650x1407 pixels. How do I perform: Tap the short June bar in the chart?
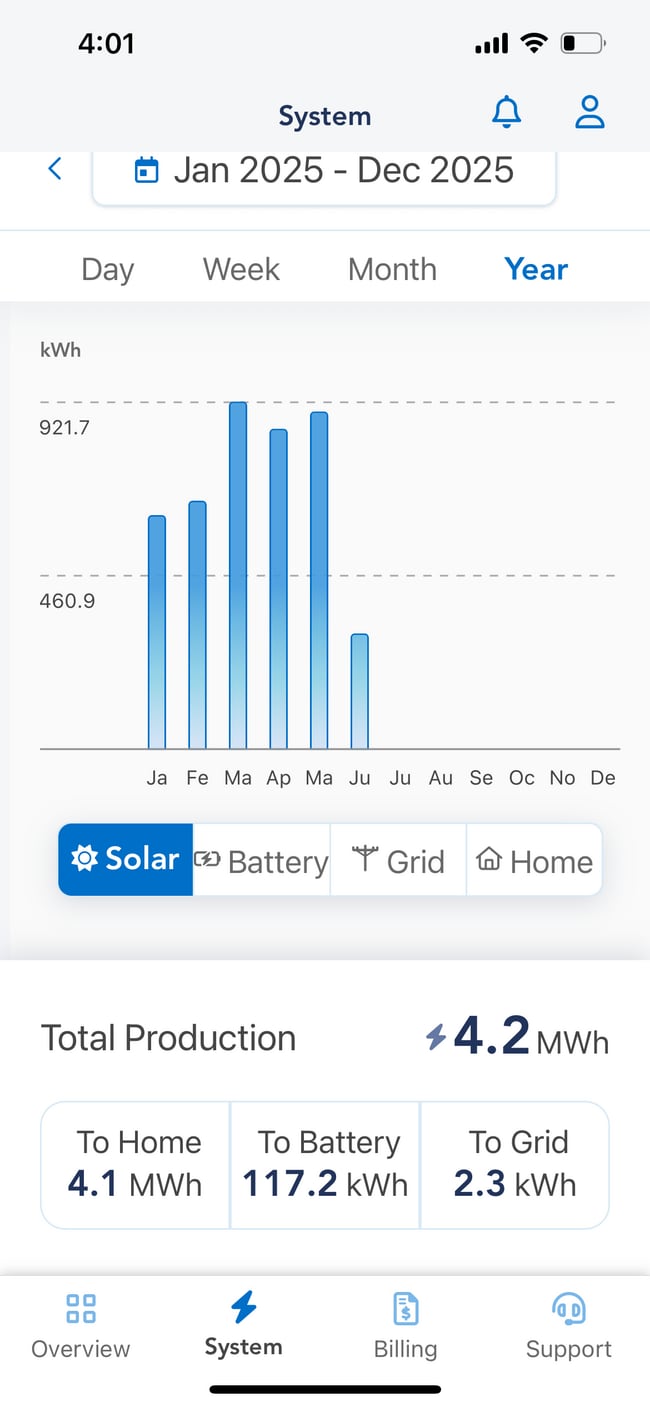359,691
